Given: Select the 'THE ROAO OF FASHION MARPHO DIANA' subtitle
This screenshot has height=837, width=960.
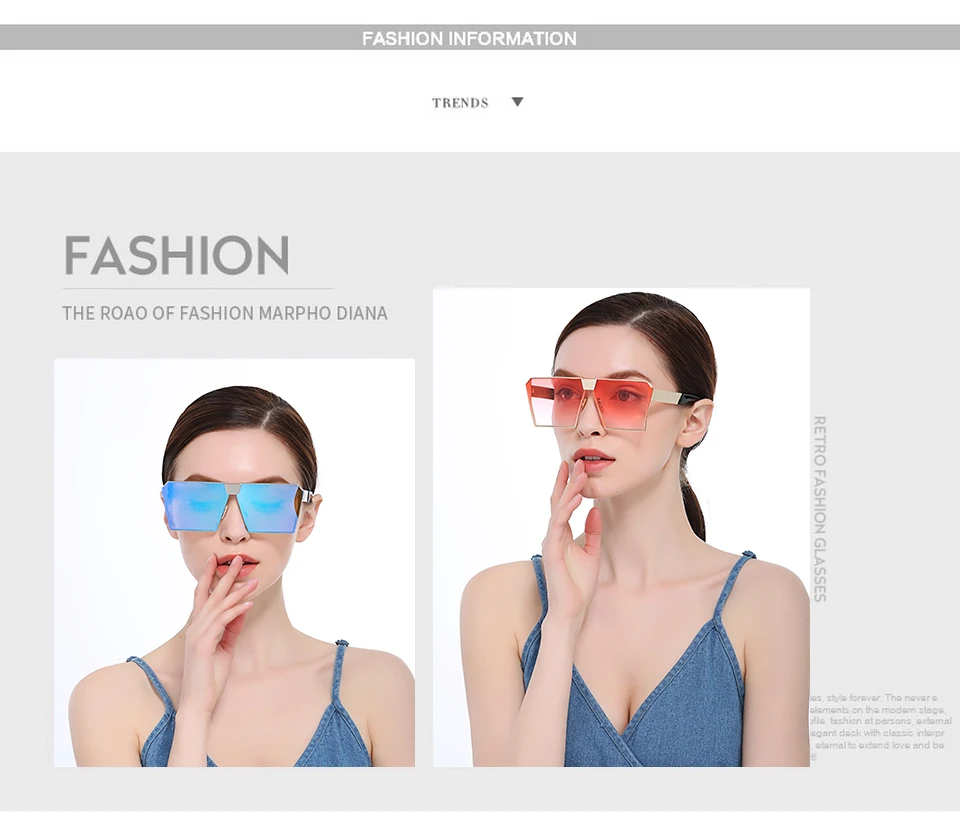Looking at the screenshot, I should point(225,313).
